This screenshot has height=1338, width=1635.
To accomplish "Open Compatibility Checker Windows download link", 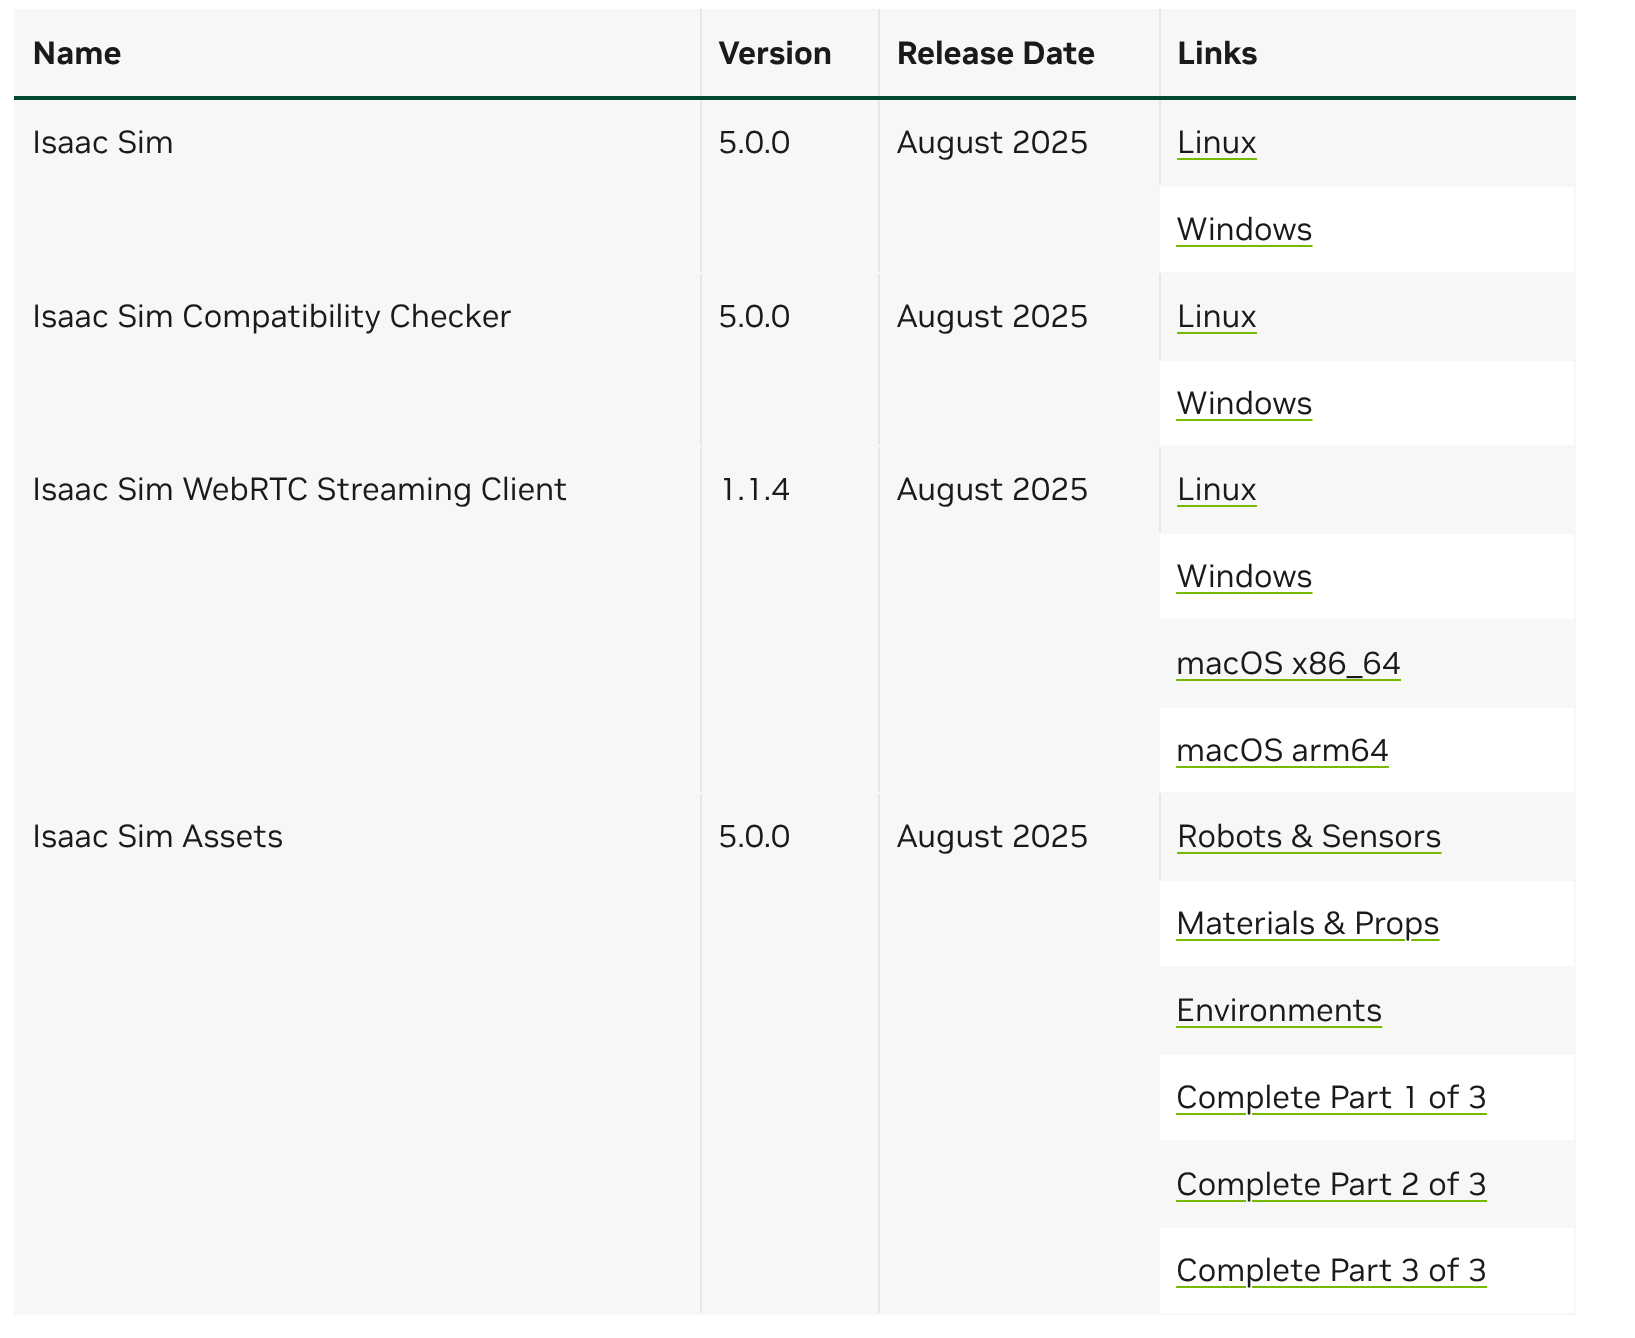I will tap(1244, 404).
